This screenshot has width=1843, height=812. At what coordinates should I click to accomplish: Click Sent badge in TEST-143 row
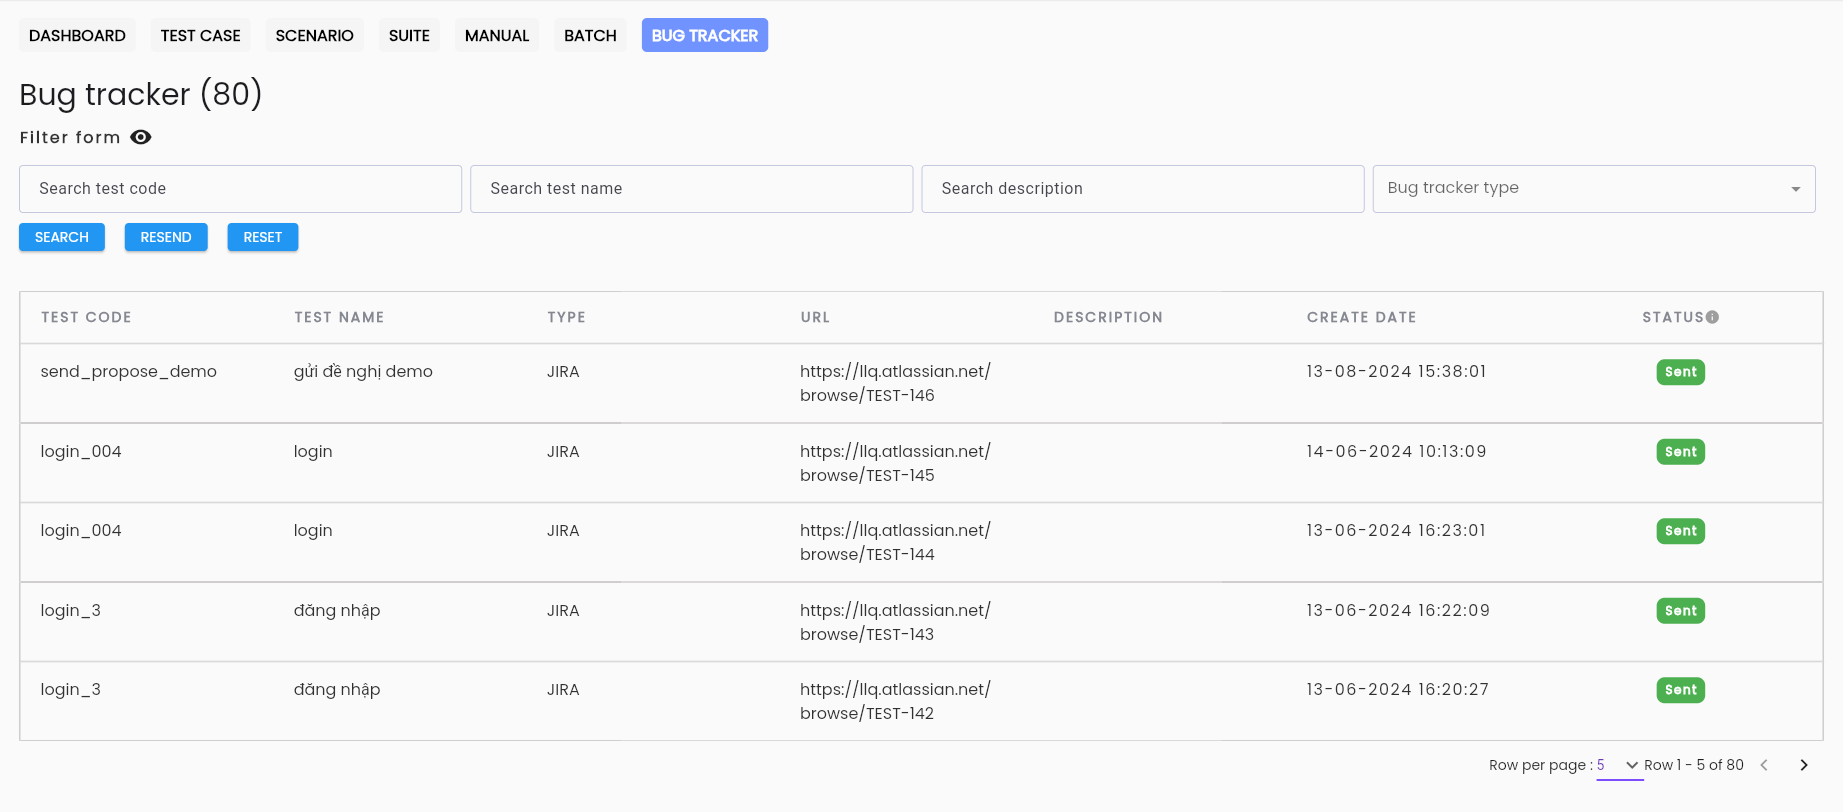point(1680,611)
